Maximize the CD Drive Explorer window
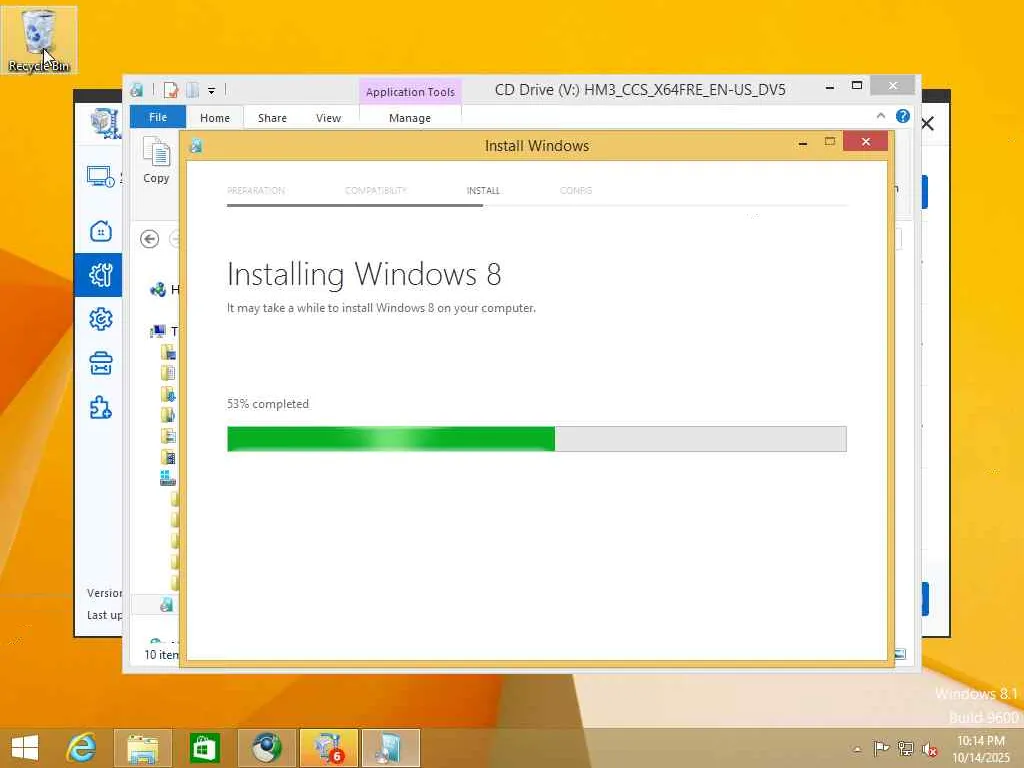The image size is (1024, 768). pyautogui.click(x=857, y=86)
